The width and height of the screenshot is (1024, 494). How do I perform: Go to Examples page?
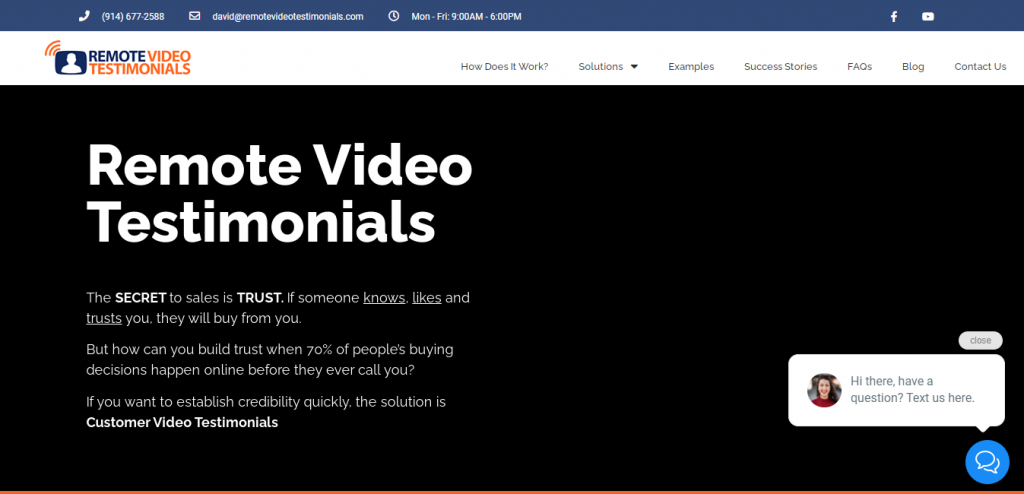point(691,67)
